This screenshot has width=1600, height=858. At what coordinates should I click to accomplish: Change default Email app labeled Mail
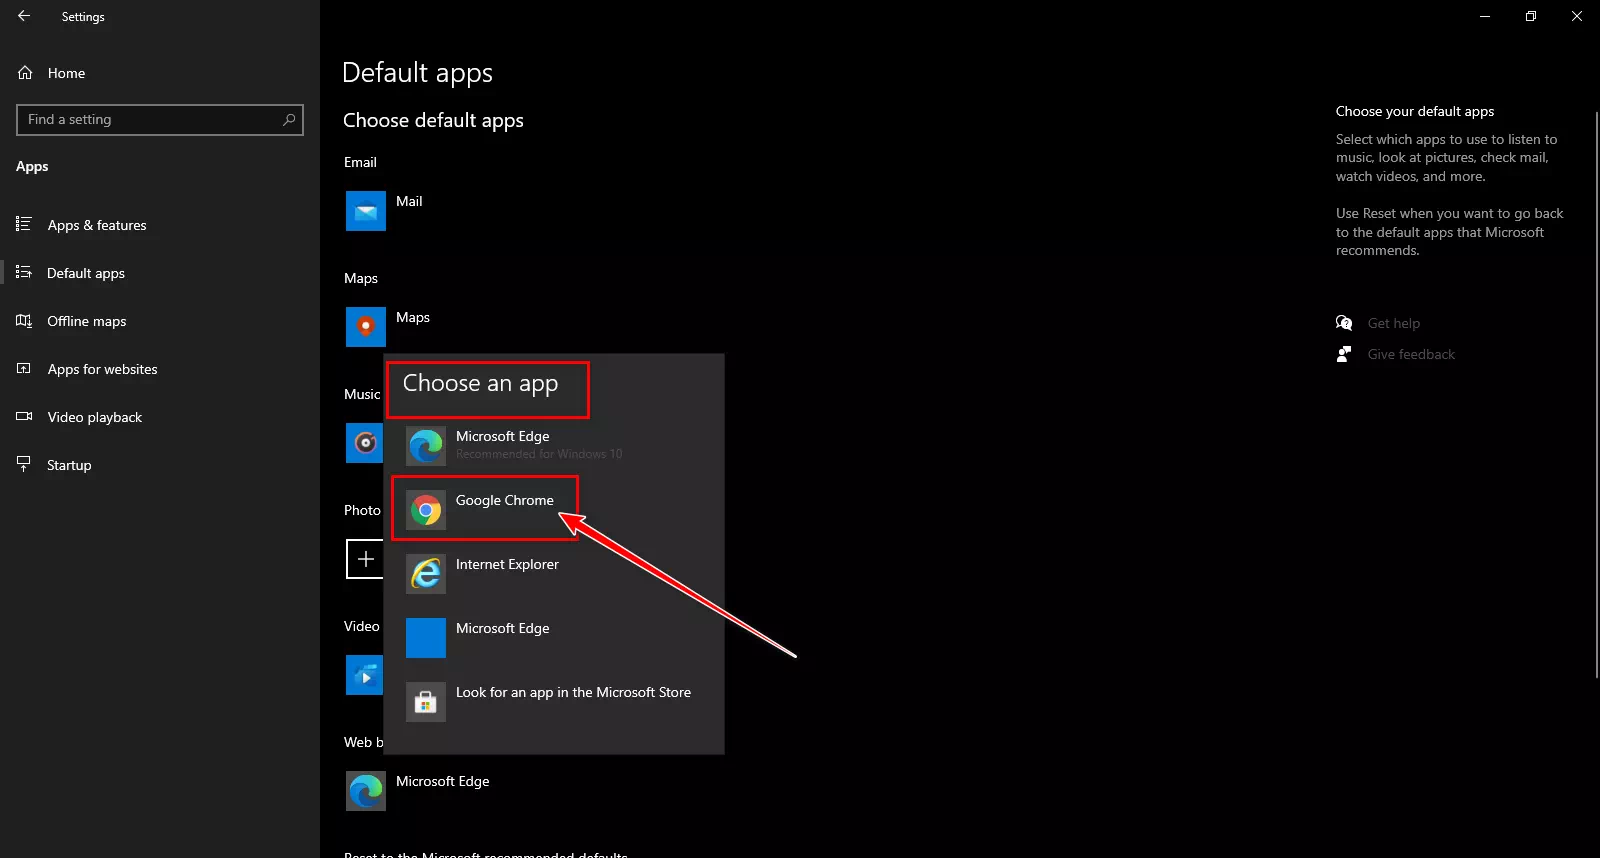click(409, 201)
